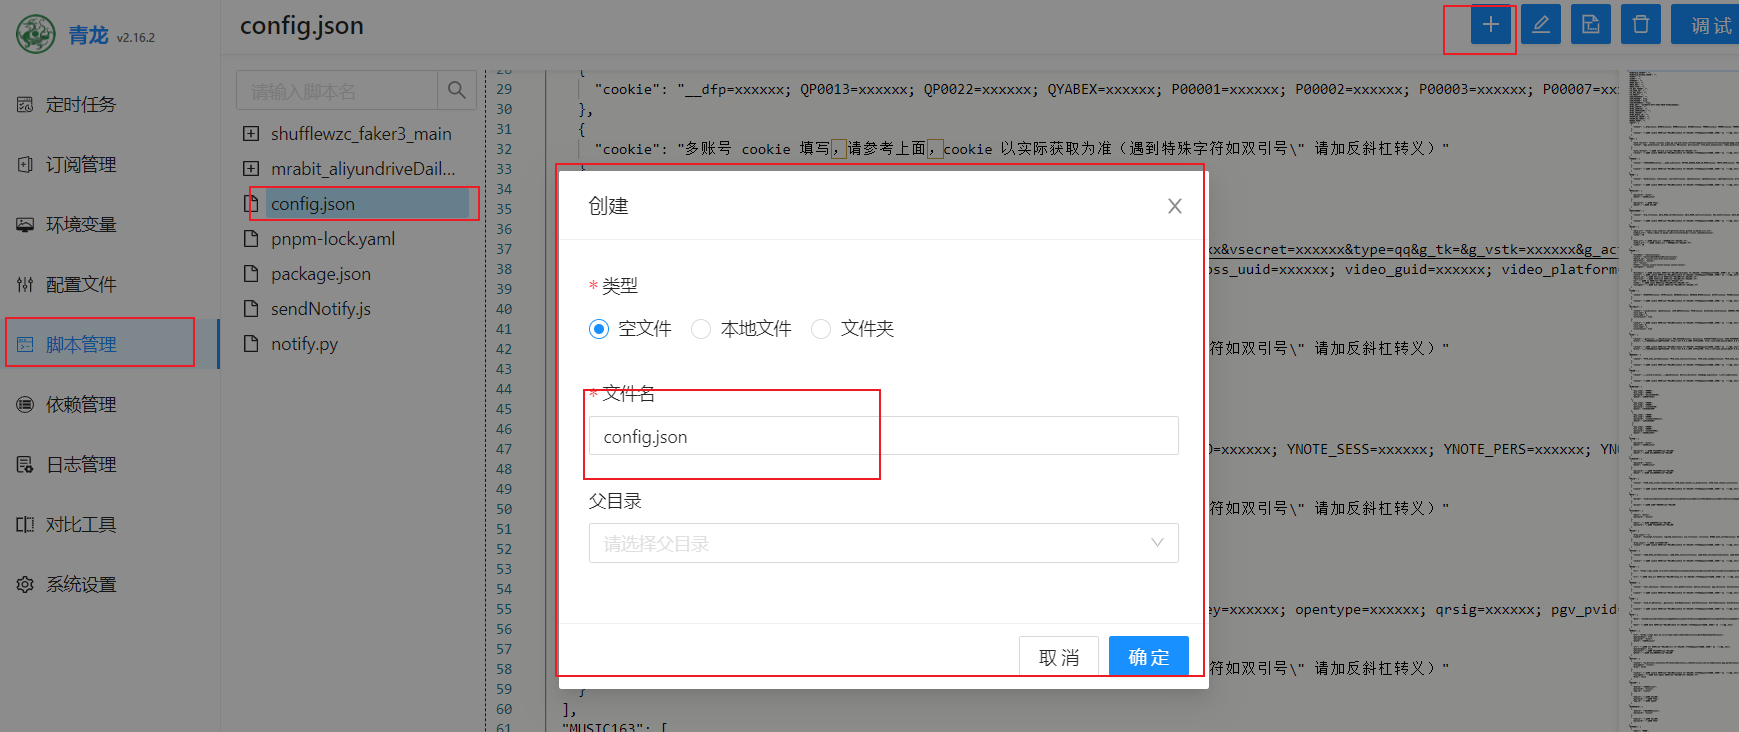Screen dimensions: 1739x732
Task: Click the file icon beside sendNotify.js
Action: click(x=251, y=308)
